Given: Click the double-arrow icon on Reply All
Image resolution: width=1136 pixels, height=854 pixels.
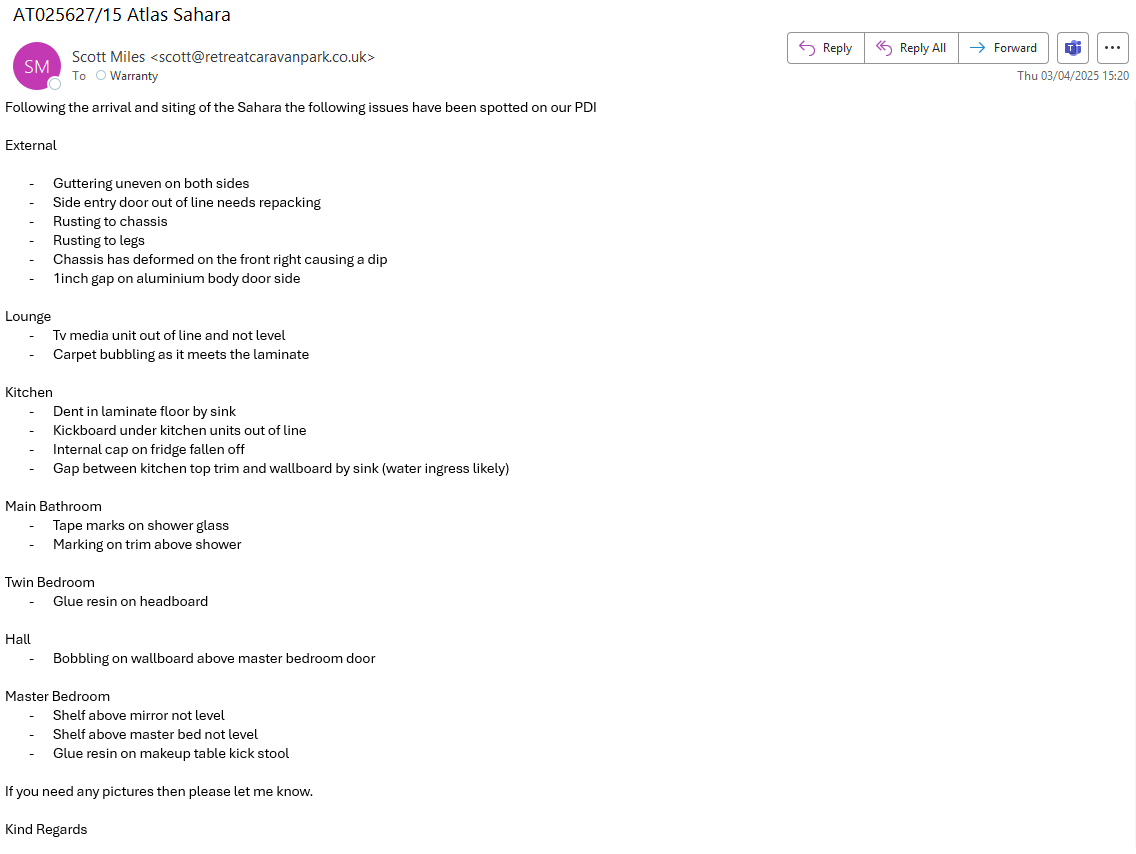Looking at the screenshot, I should tap(883, 48).
